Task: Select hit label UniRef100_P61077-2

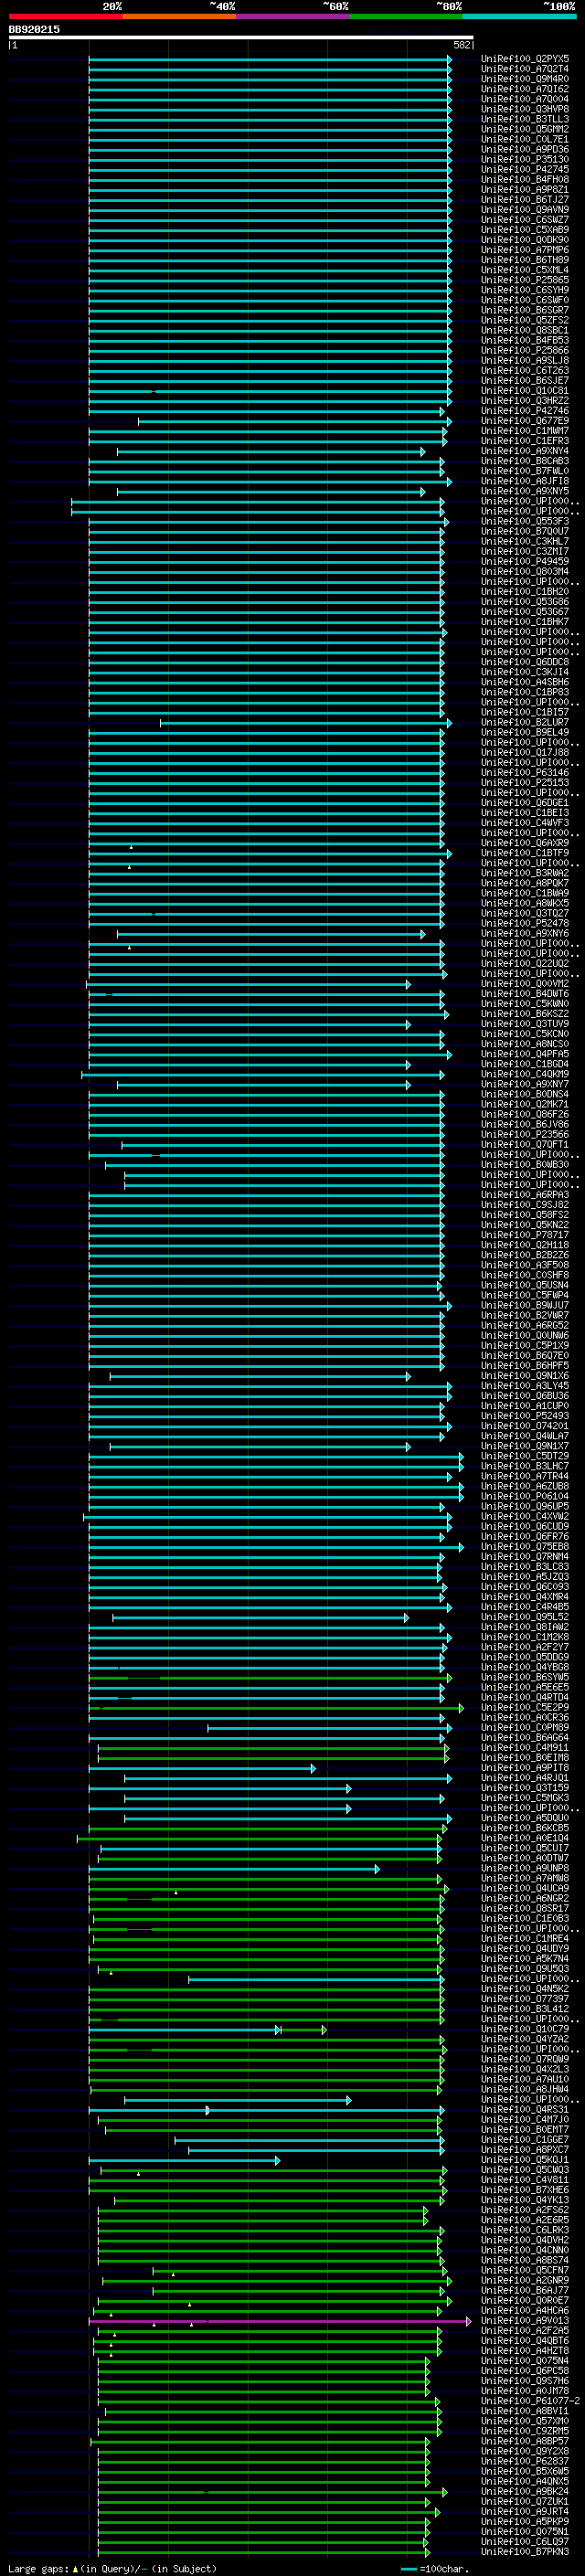Action: (530, 2401)
